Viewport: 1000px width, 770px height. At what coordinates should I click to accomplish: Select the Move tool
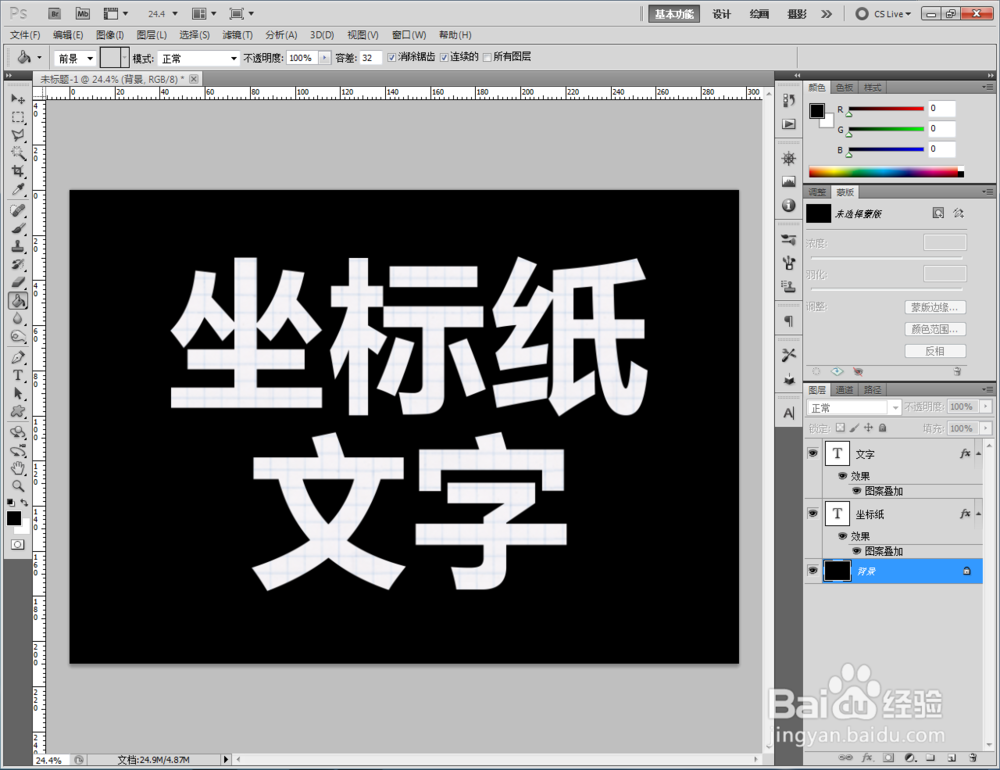[x=18, y=99]
